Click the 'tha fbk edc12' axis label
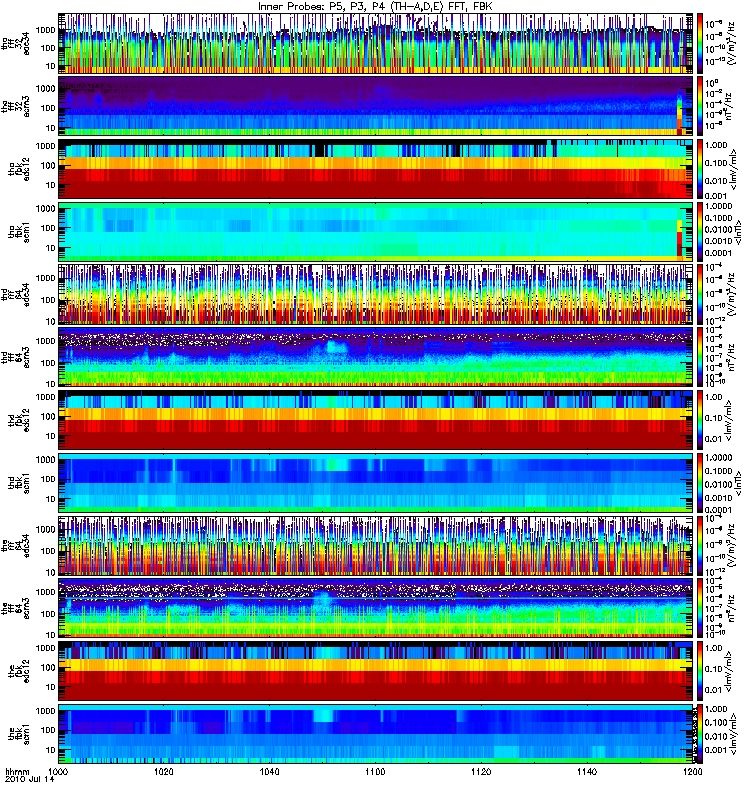The width and height of the screenshot is (750, 800). (x=19, y=169)
